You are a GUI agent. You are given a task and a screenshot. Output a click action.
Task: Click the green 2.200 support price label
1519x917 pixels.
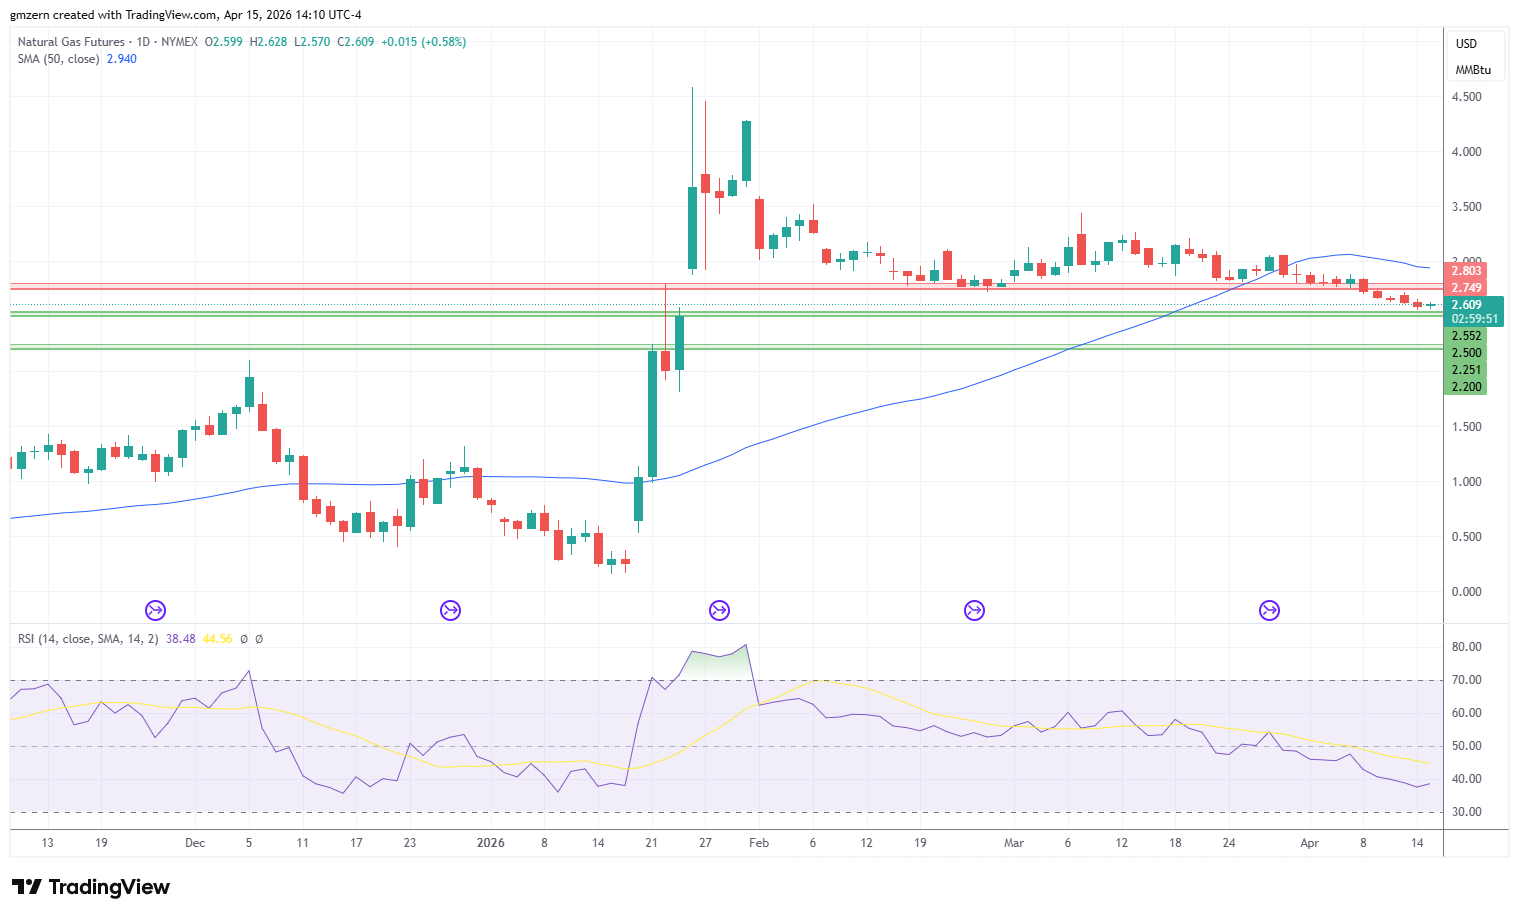pos(1466,387)
